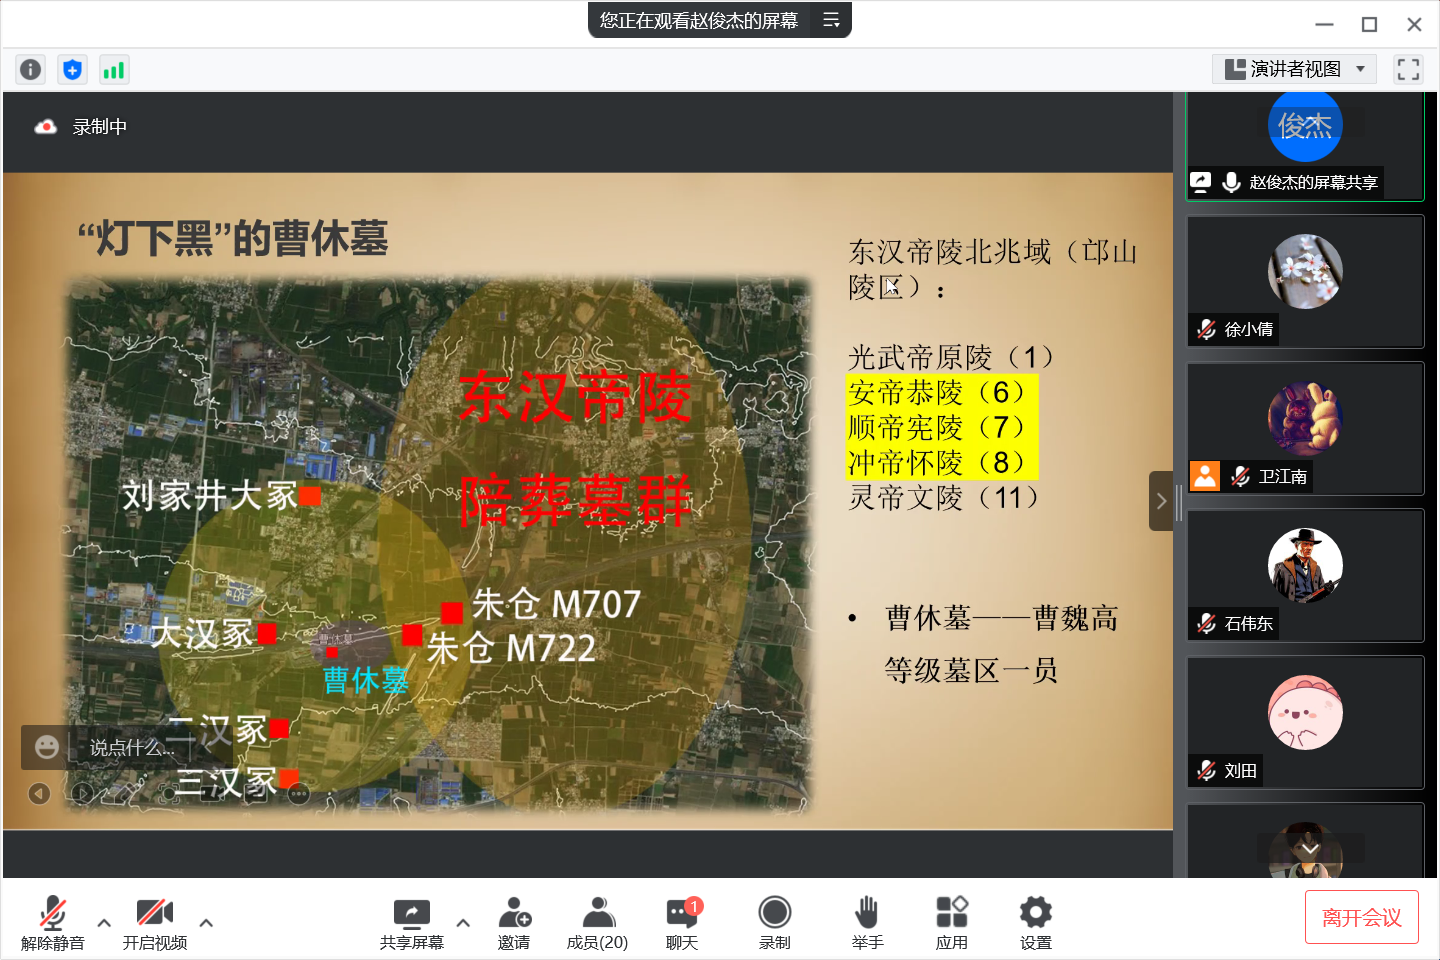Click the blue security shield icon
This screenshot has width=1440, height=960.
72,69
